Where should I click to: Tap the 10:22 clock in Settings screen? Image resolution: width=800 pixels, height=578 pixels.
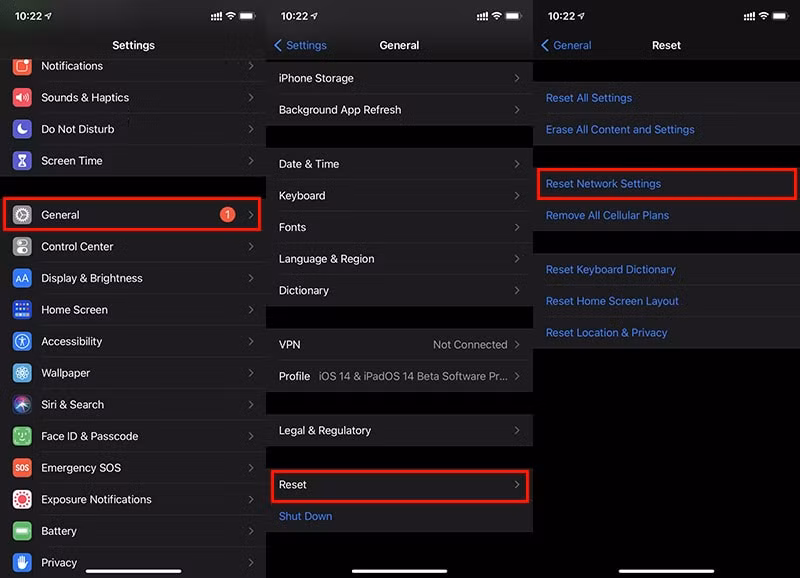click(29, 16)
